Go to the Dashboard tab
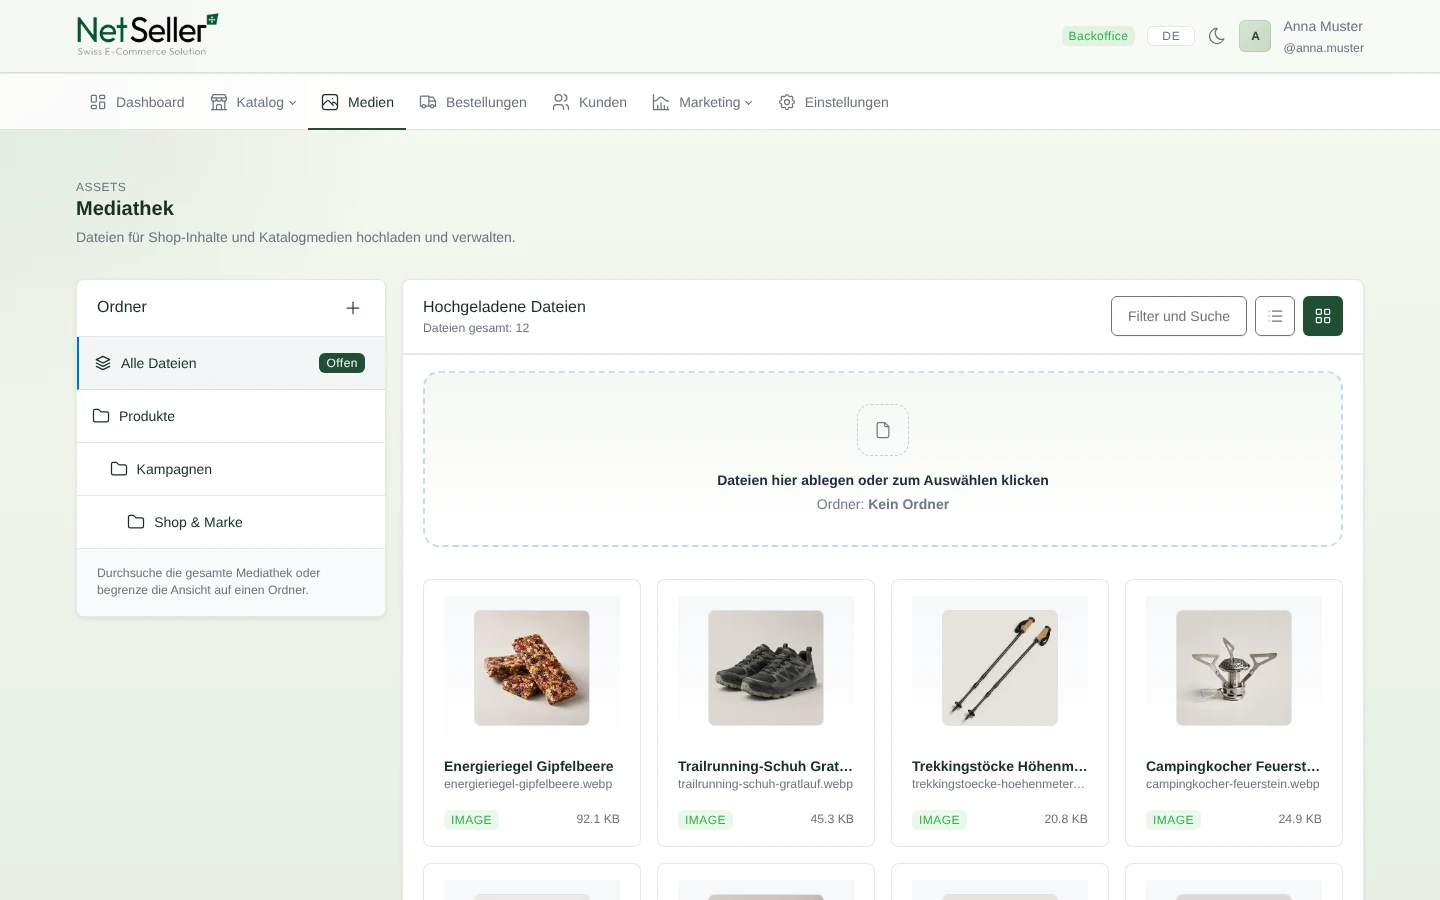This screenshot has width=1440, height=900. click(x=137, y=102)
